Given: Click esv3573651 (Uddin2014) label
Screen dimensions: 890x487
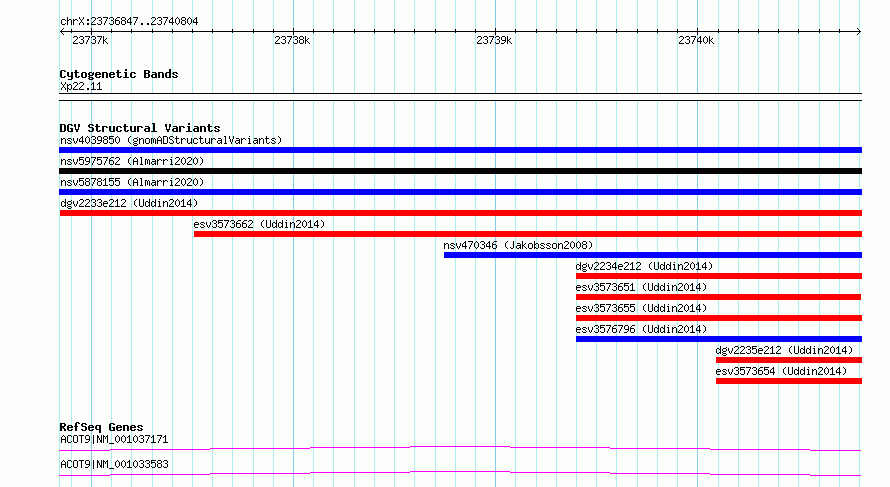Looking at the screenshot, I should click(641, 287).
